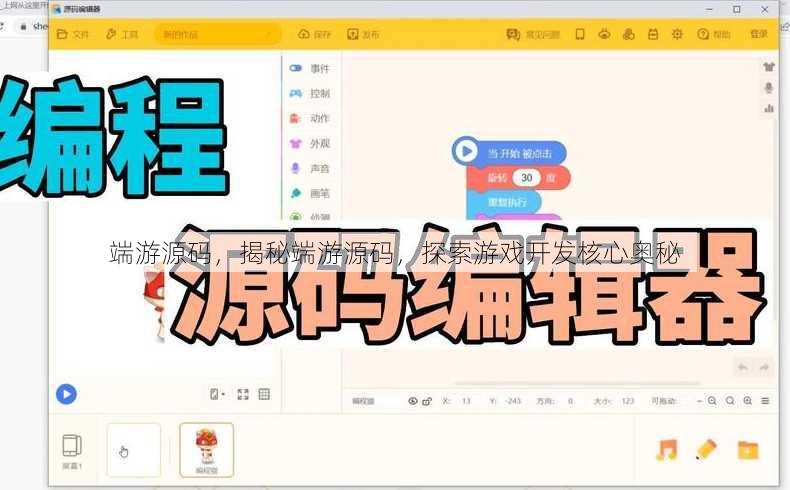Select the mushroom character sprite thumbnail

207,450
